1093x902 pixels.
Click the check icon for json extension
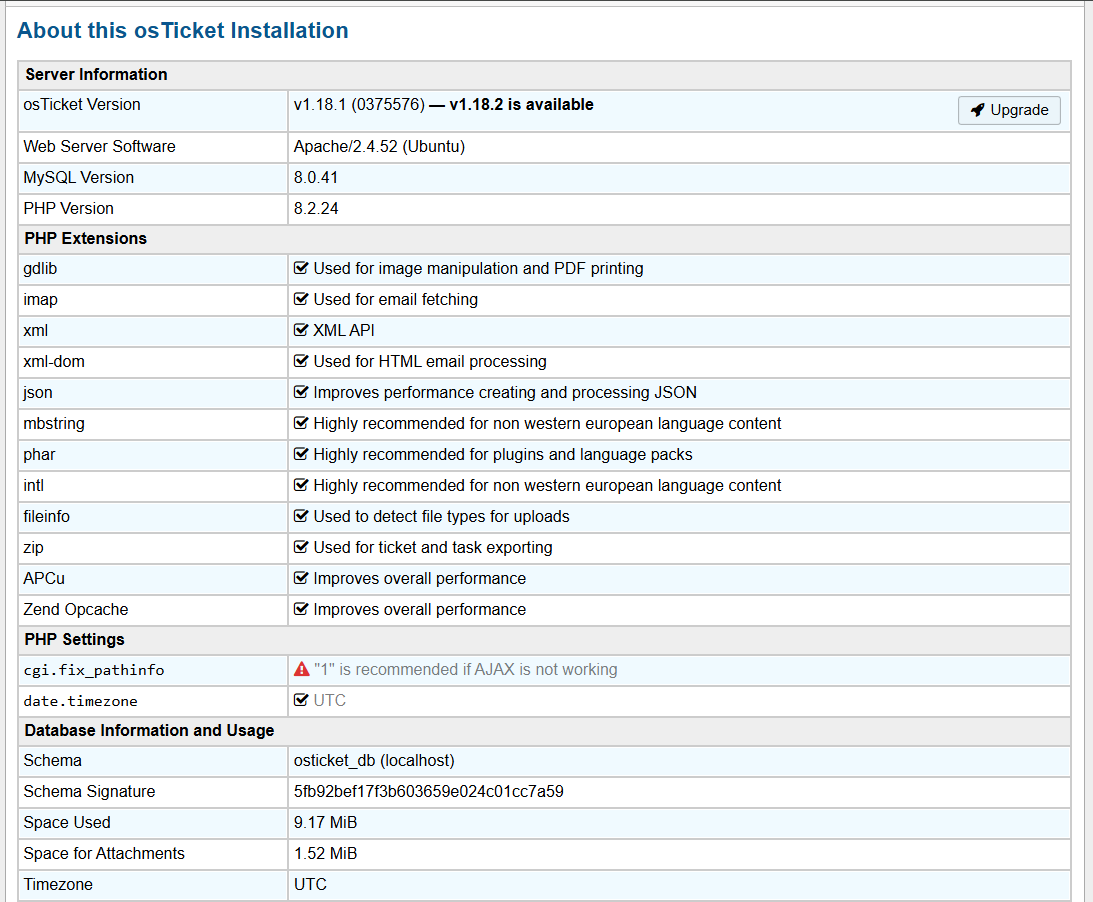click(x=301, y=392)
